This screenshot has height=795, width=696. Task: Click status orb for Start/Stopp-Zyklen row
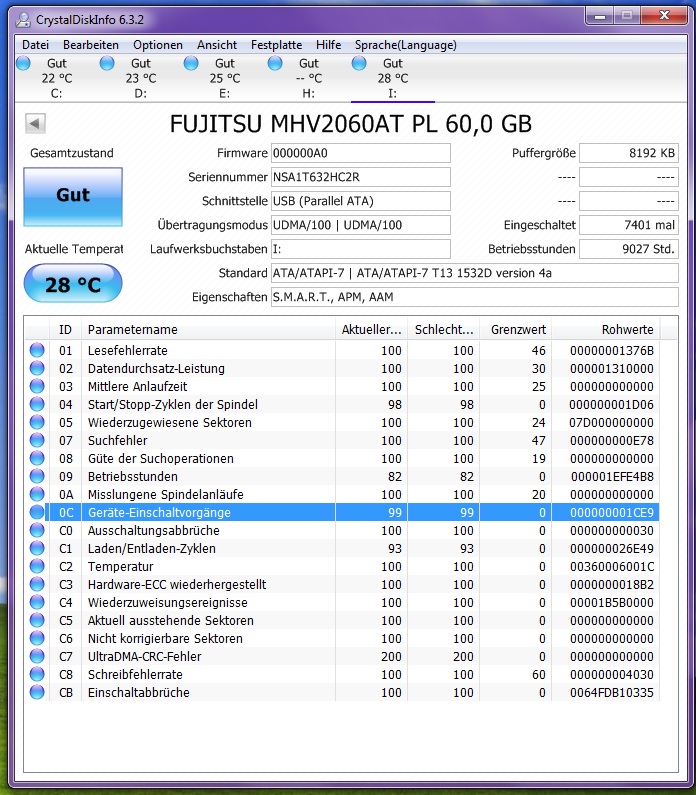[37, 404]
